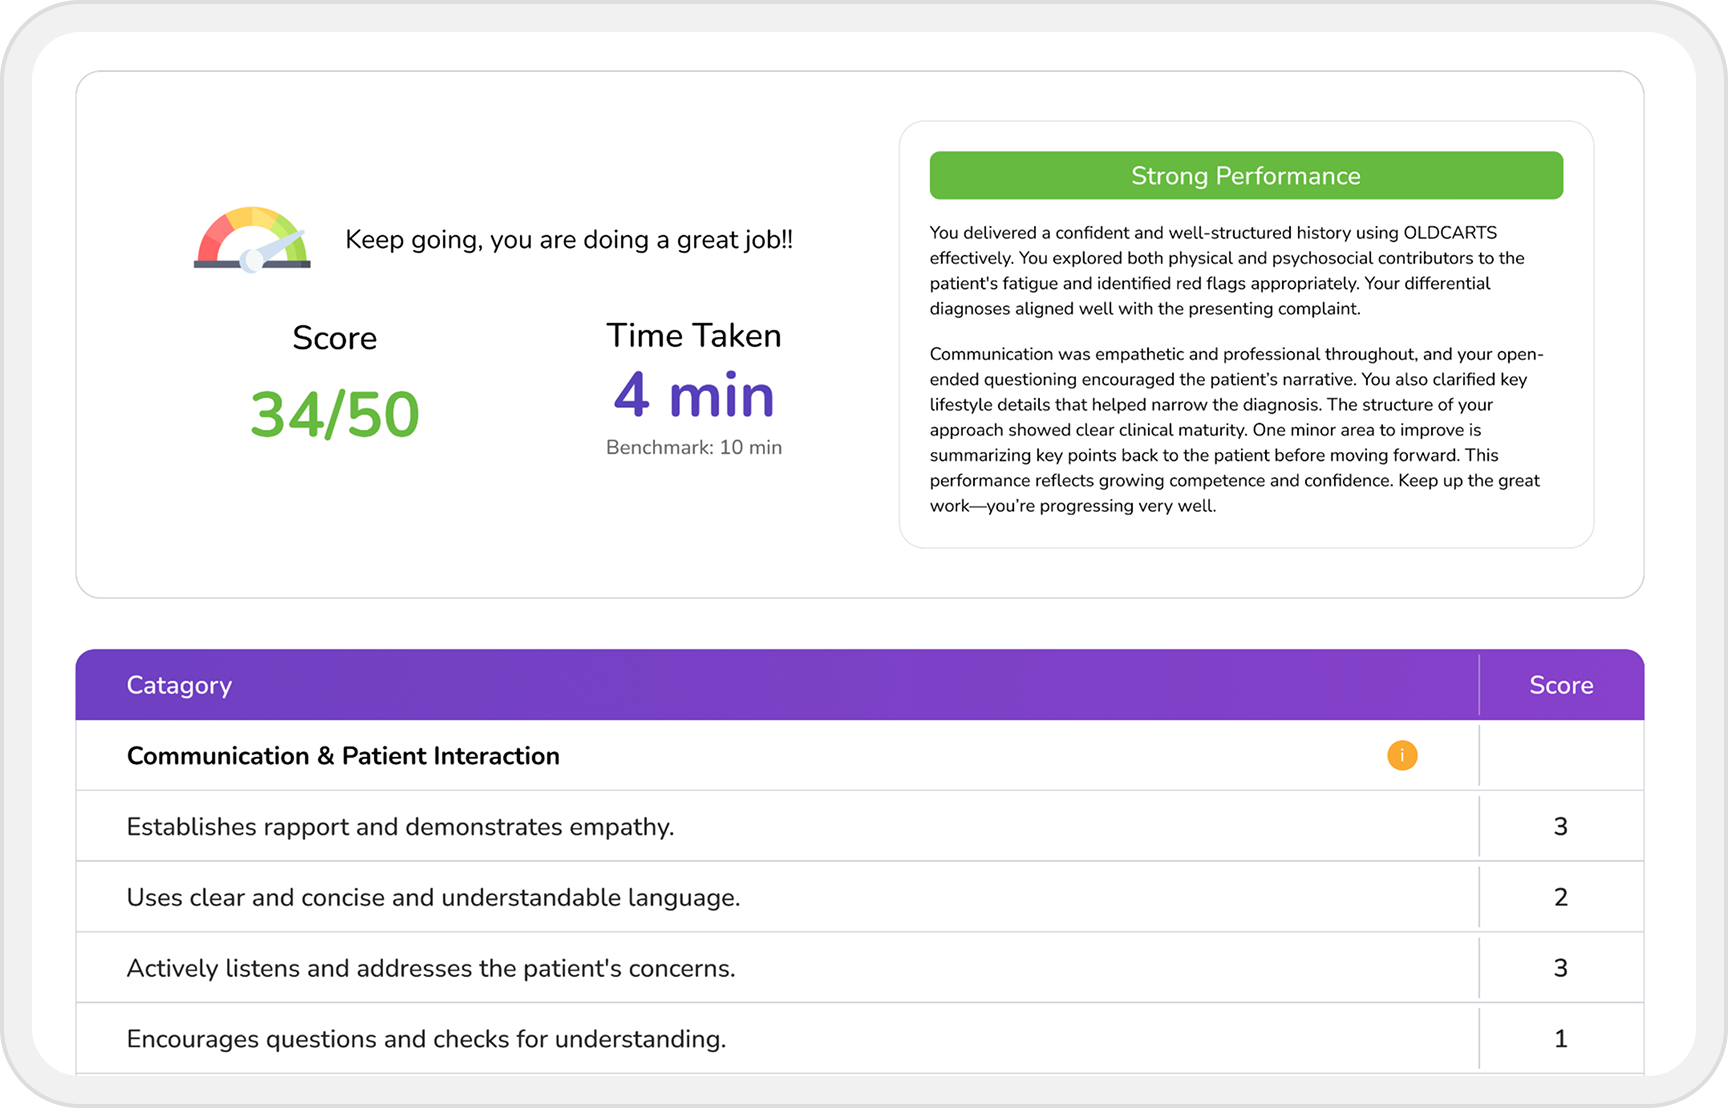
Task: Click the 'Score' label above 34/50
Action: (334, 338)
